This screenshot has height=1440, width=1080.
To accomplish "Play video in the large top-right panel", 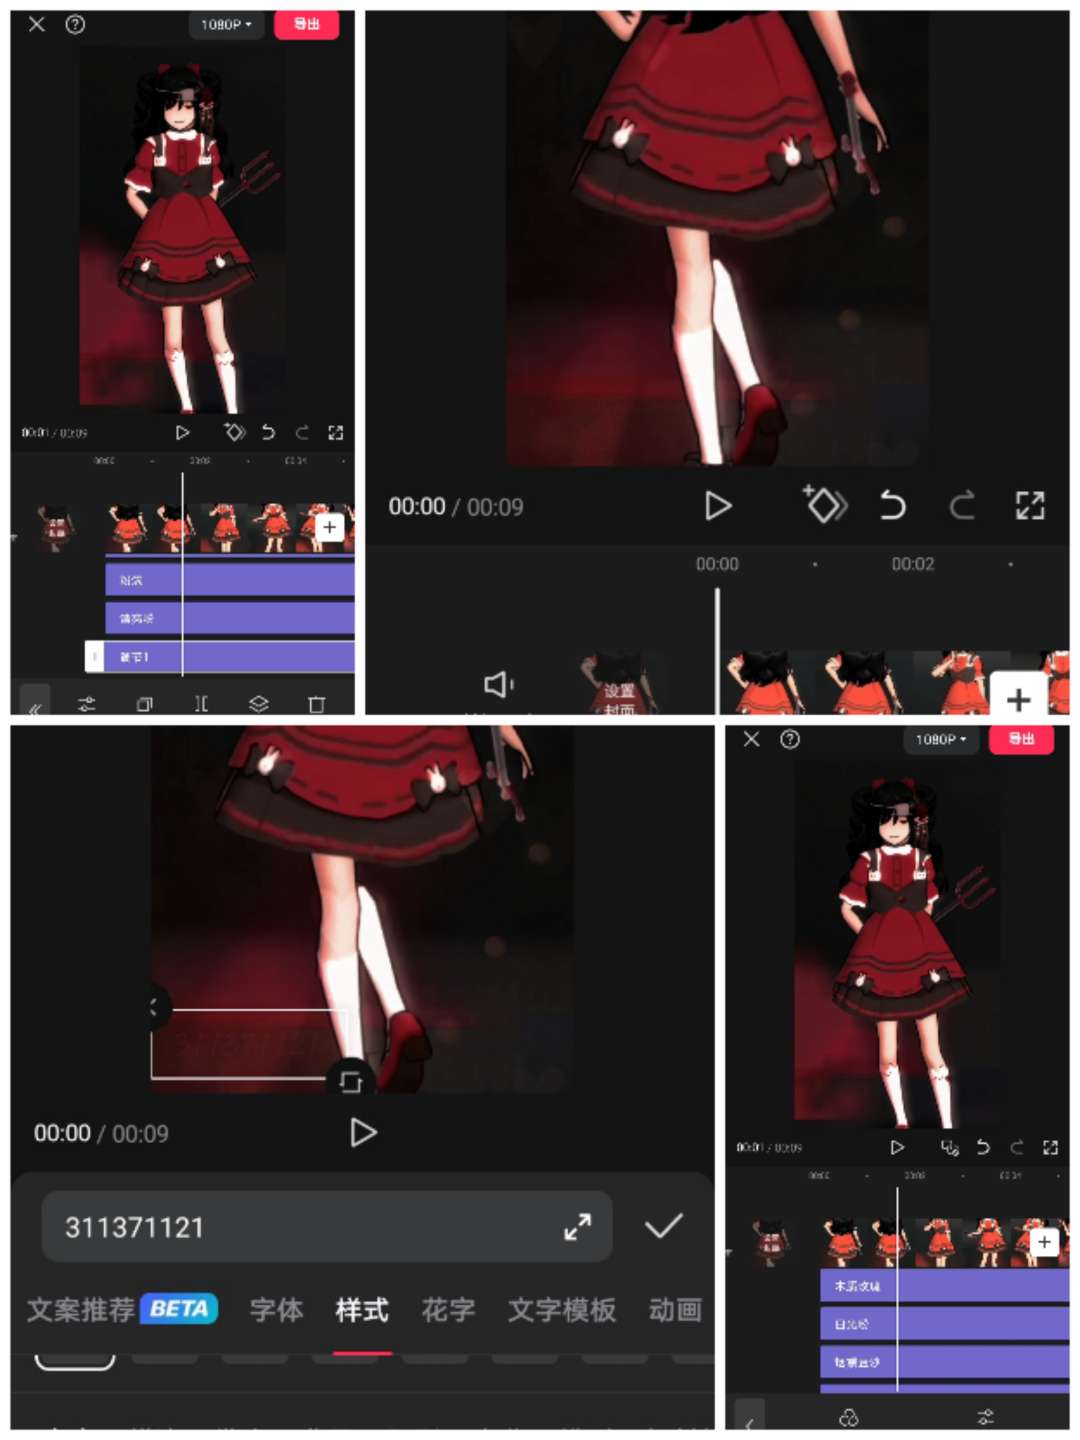I will pos(717,506).
